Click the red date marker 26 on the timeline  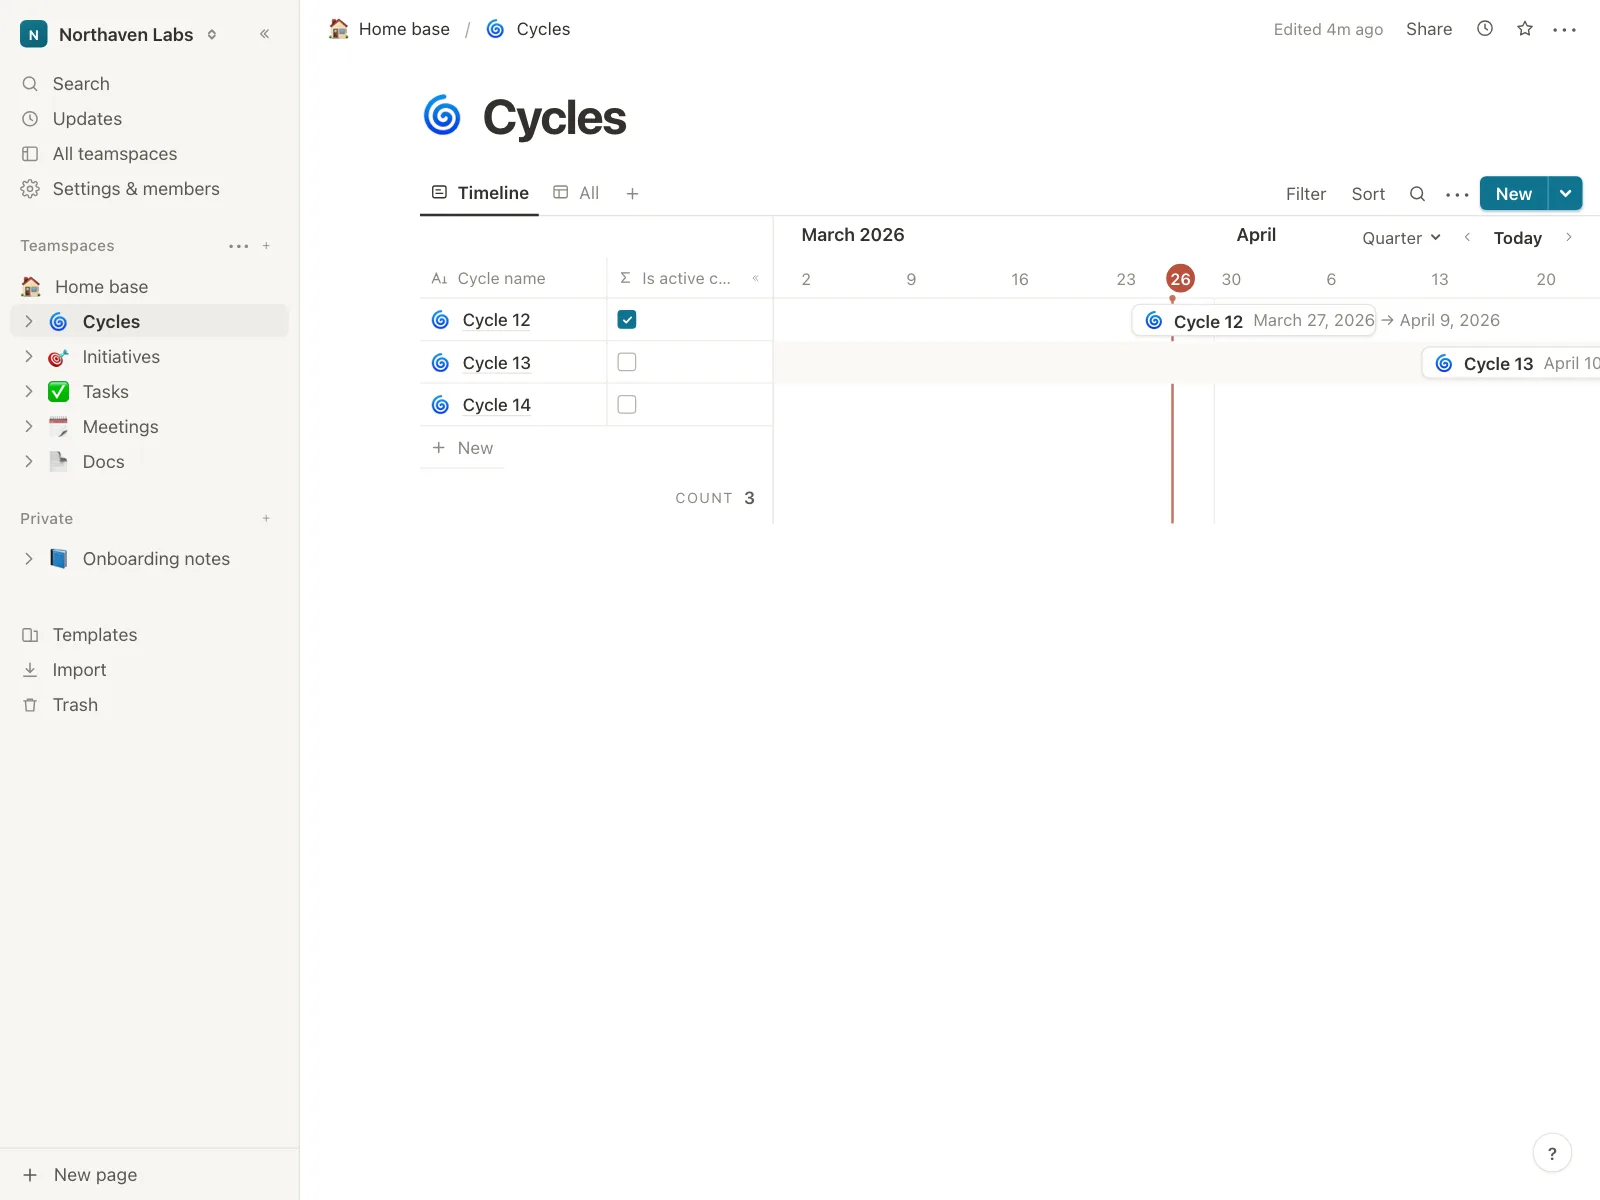(1181, 279)
